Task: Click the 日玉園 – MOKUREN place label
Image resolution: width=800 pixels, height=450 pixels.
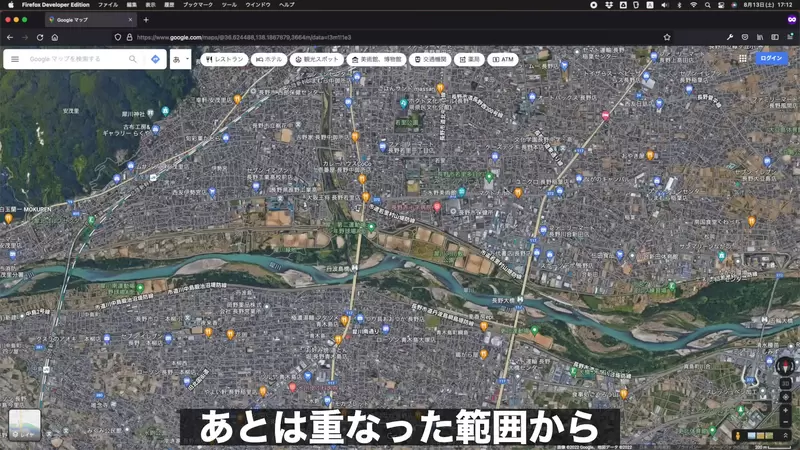Action: [26, 210]
